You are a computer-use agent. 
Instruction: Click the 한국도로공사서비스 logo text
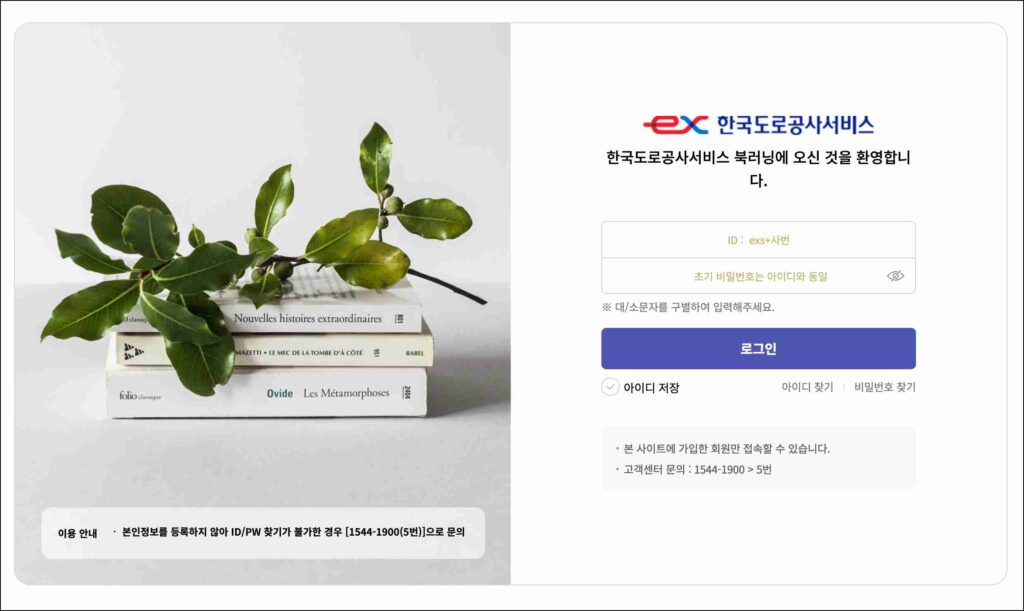point(795,125)
